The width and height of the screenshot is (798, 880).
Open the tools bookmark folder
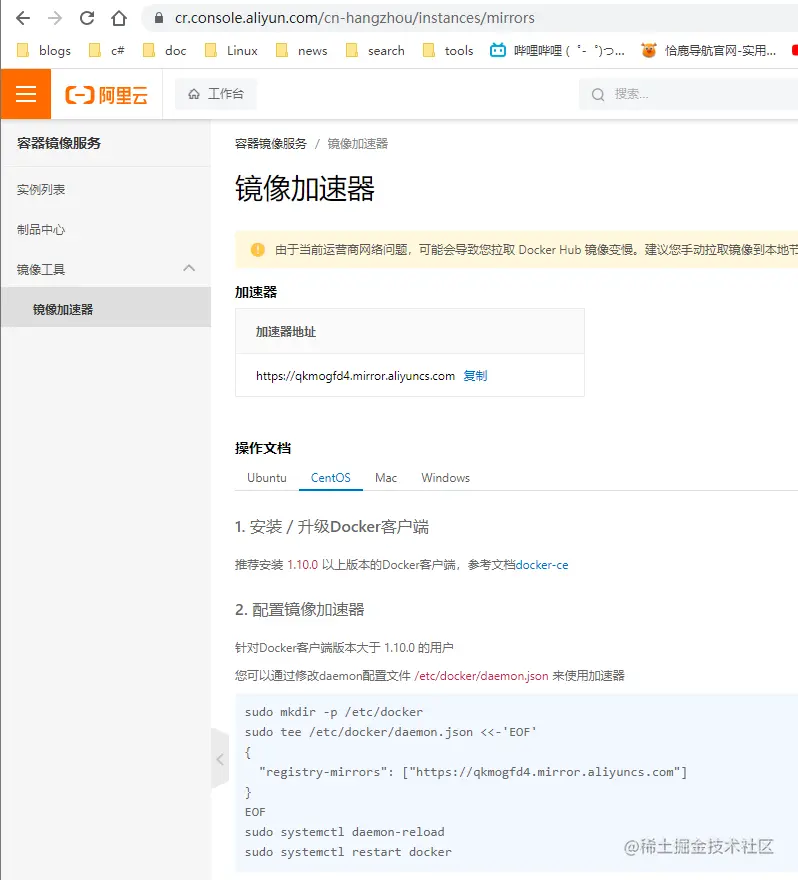click(448, 51)
